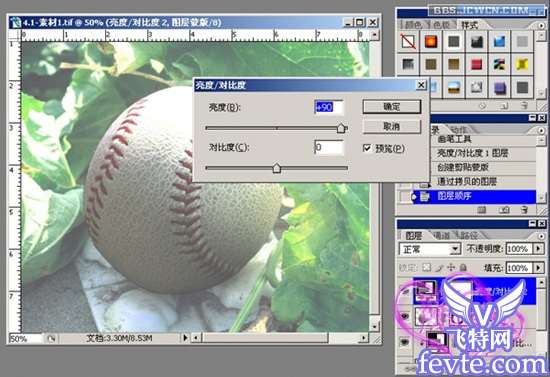Toggle lock position move icon
This screenshot has width=550, height=377.
coord(451,268)
